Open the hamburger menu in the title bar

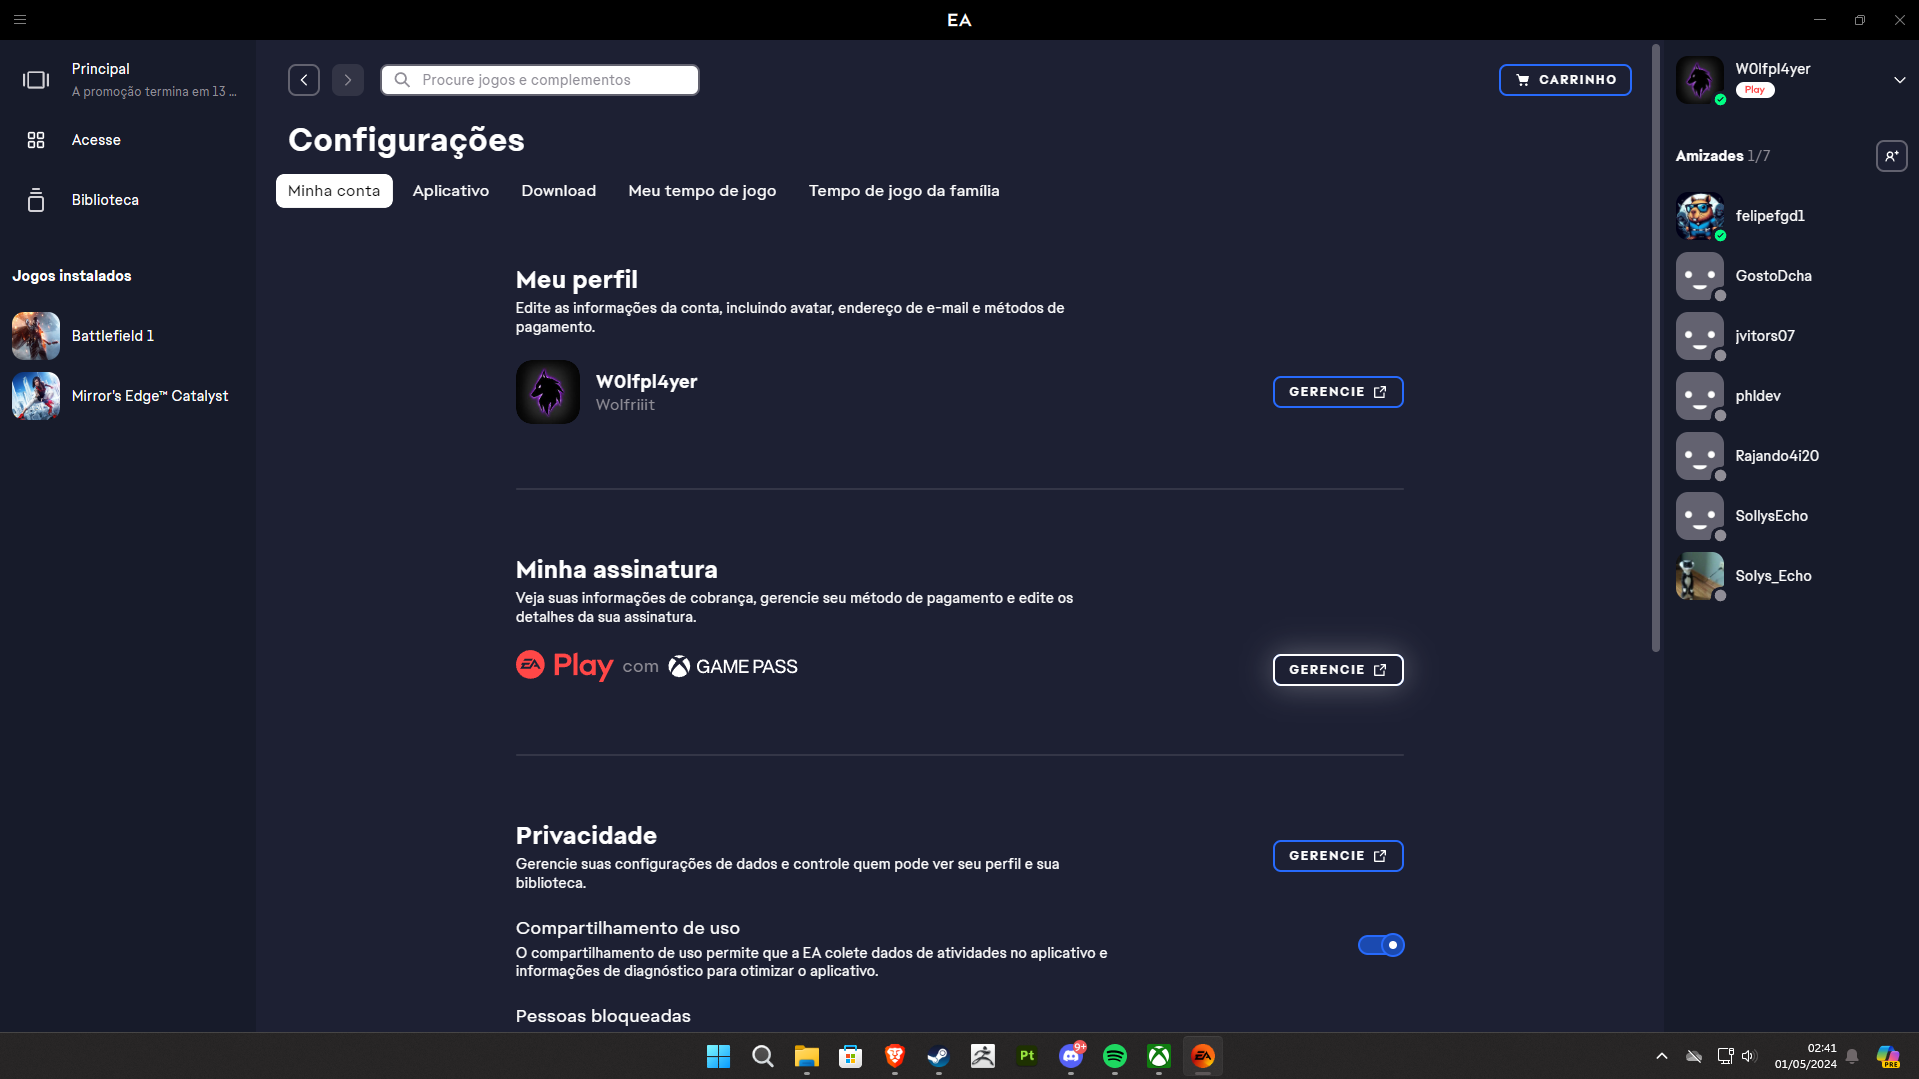point(20,20)
